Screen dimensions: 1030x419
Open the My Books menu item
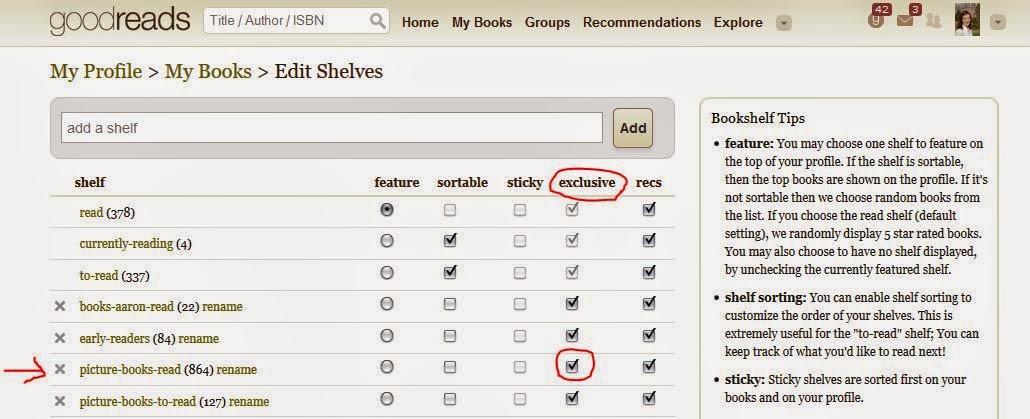click(x=482, y=22)
